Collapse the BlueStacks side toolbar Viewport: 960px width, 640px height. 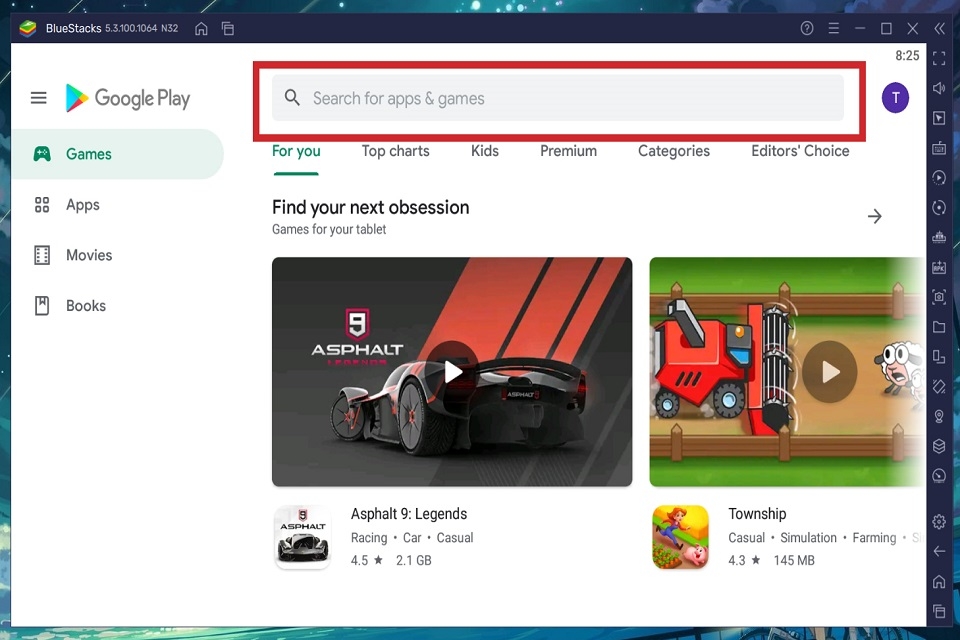(939, 28)
